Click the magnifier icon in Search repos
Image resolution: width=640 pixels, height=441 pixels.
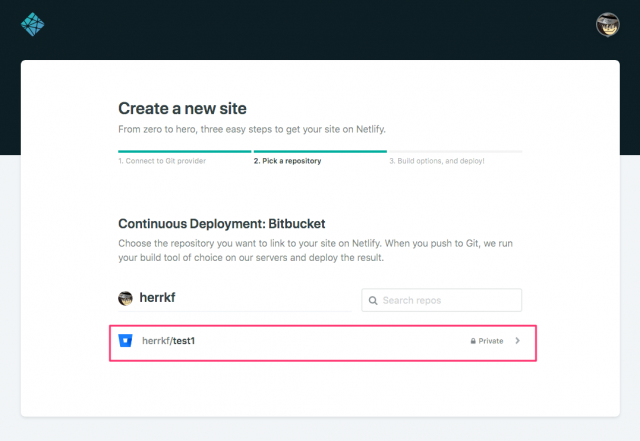pos(373,301)
